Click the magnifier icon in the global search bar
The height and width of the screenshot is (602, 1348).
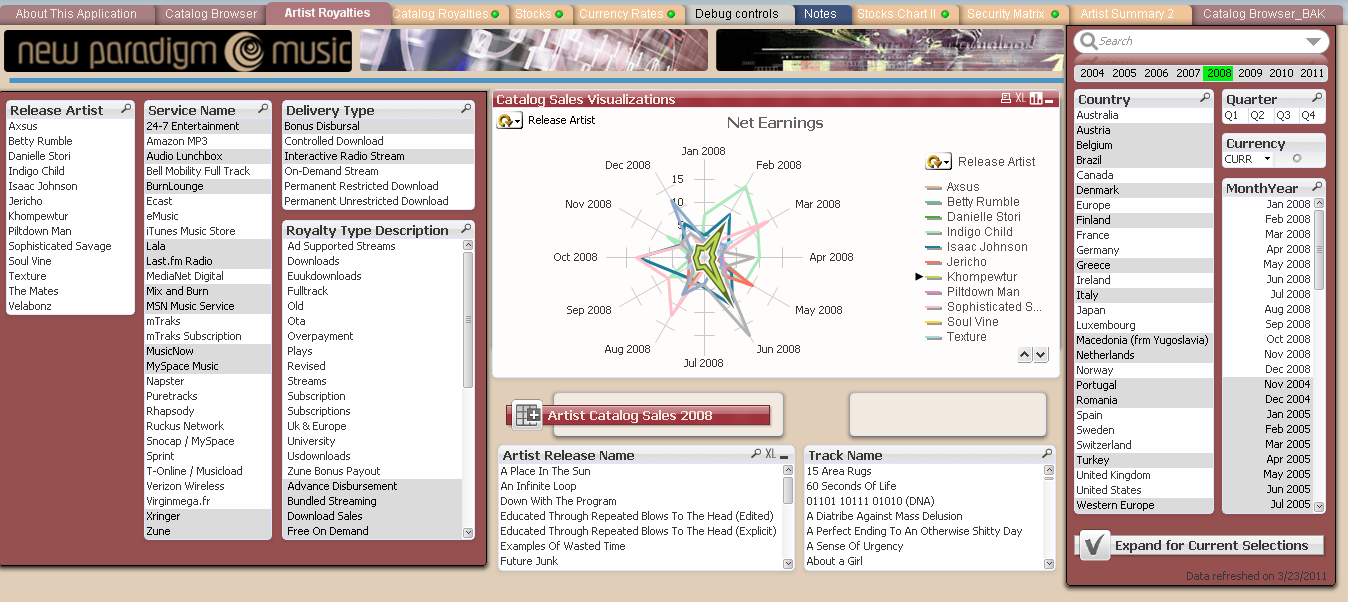(1088, 41)
